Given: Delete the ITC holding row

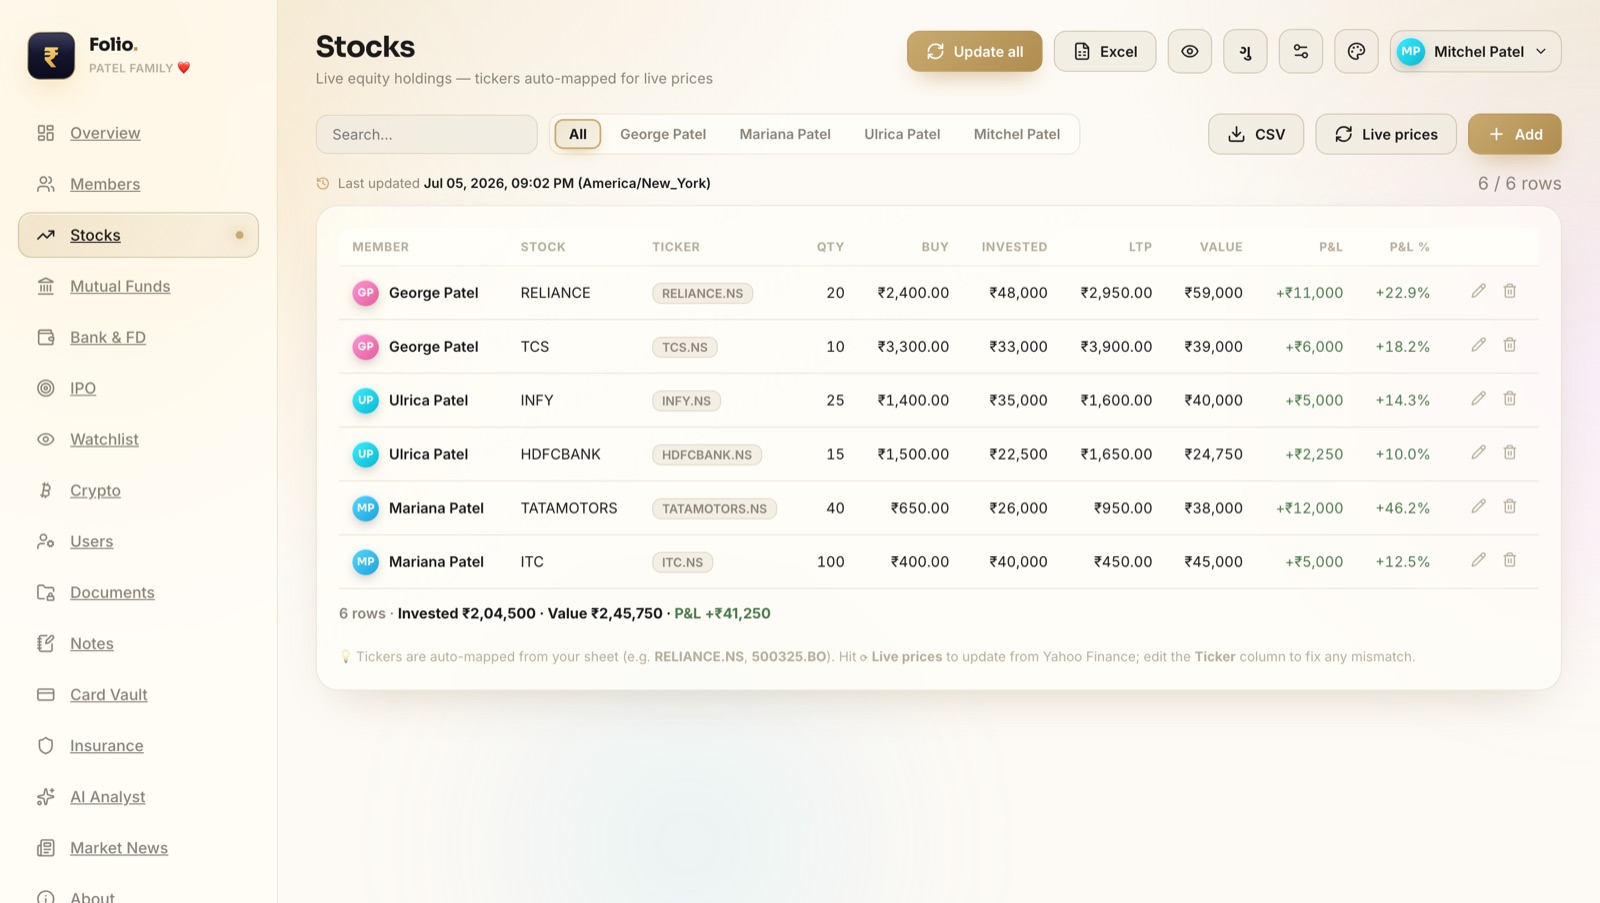Looking at the screenshot, I should (x=1510, y=560).
